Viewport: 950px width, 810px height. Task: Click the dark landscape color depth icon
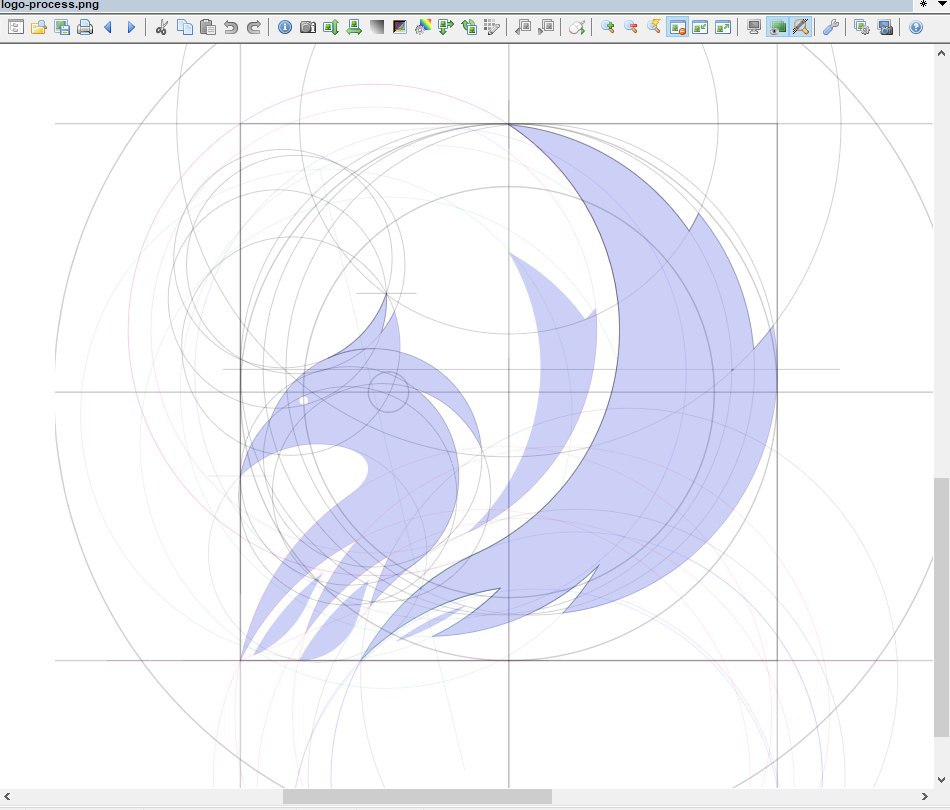[x=400, y=27]
